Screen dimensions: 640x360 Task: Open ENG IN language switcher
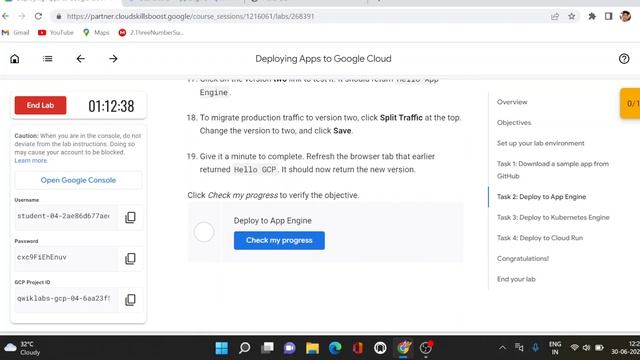[555, 348]
